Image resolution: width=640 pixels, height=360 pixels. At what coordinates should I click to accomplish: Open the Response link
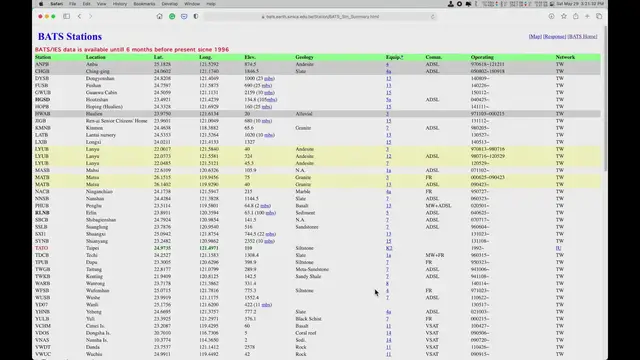click(554, 37)
